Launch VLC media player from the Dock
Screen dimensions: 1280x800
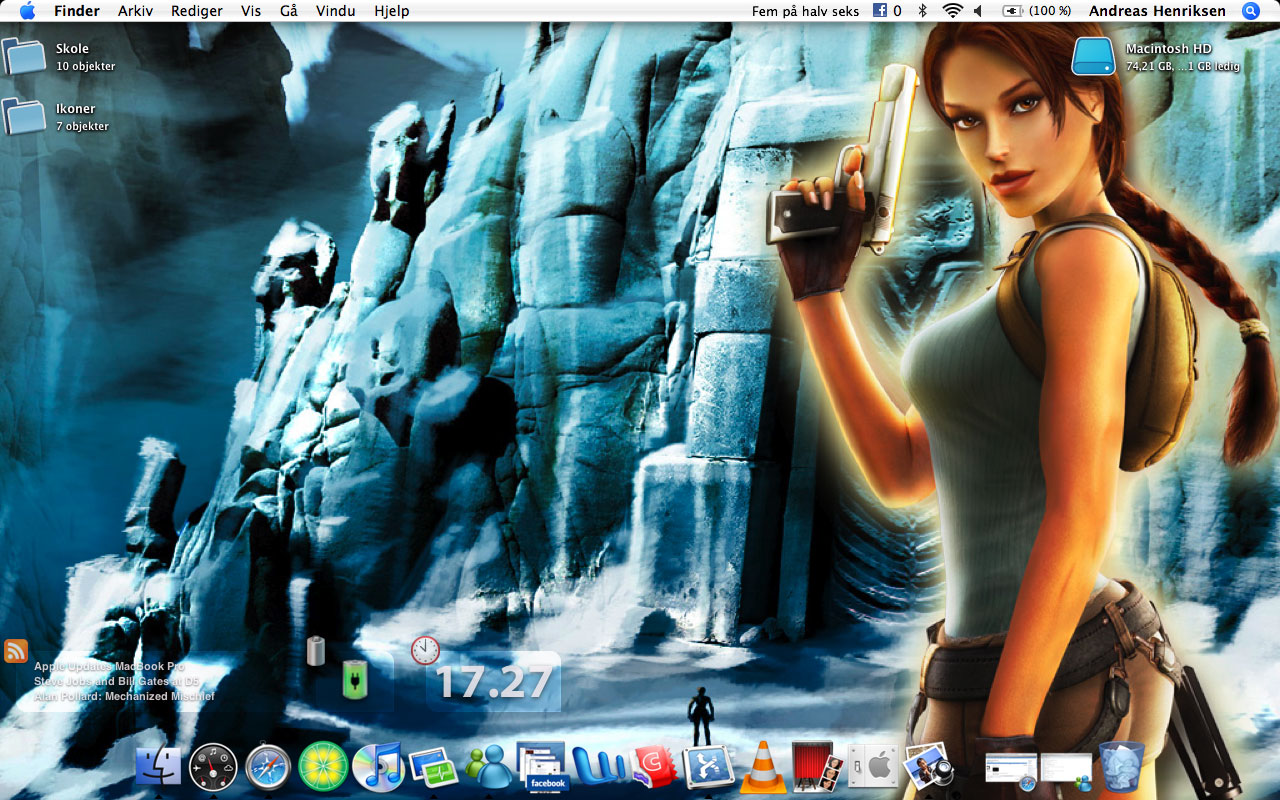[763, 767]
